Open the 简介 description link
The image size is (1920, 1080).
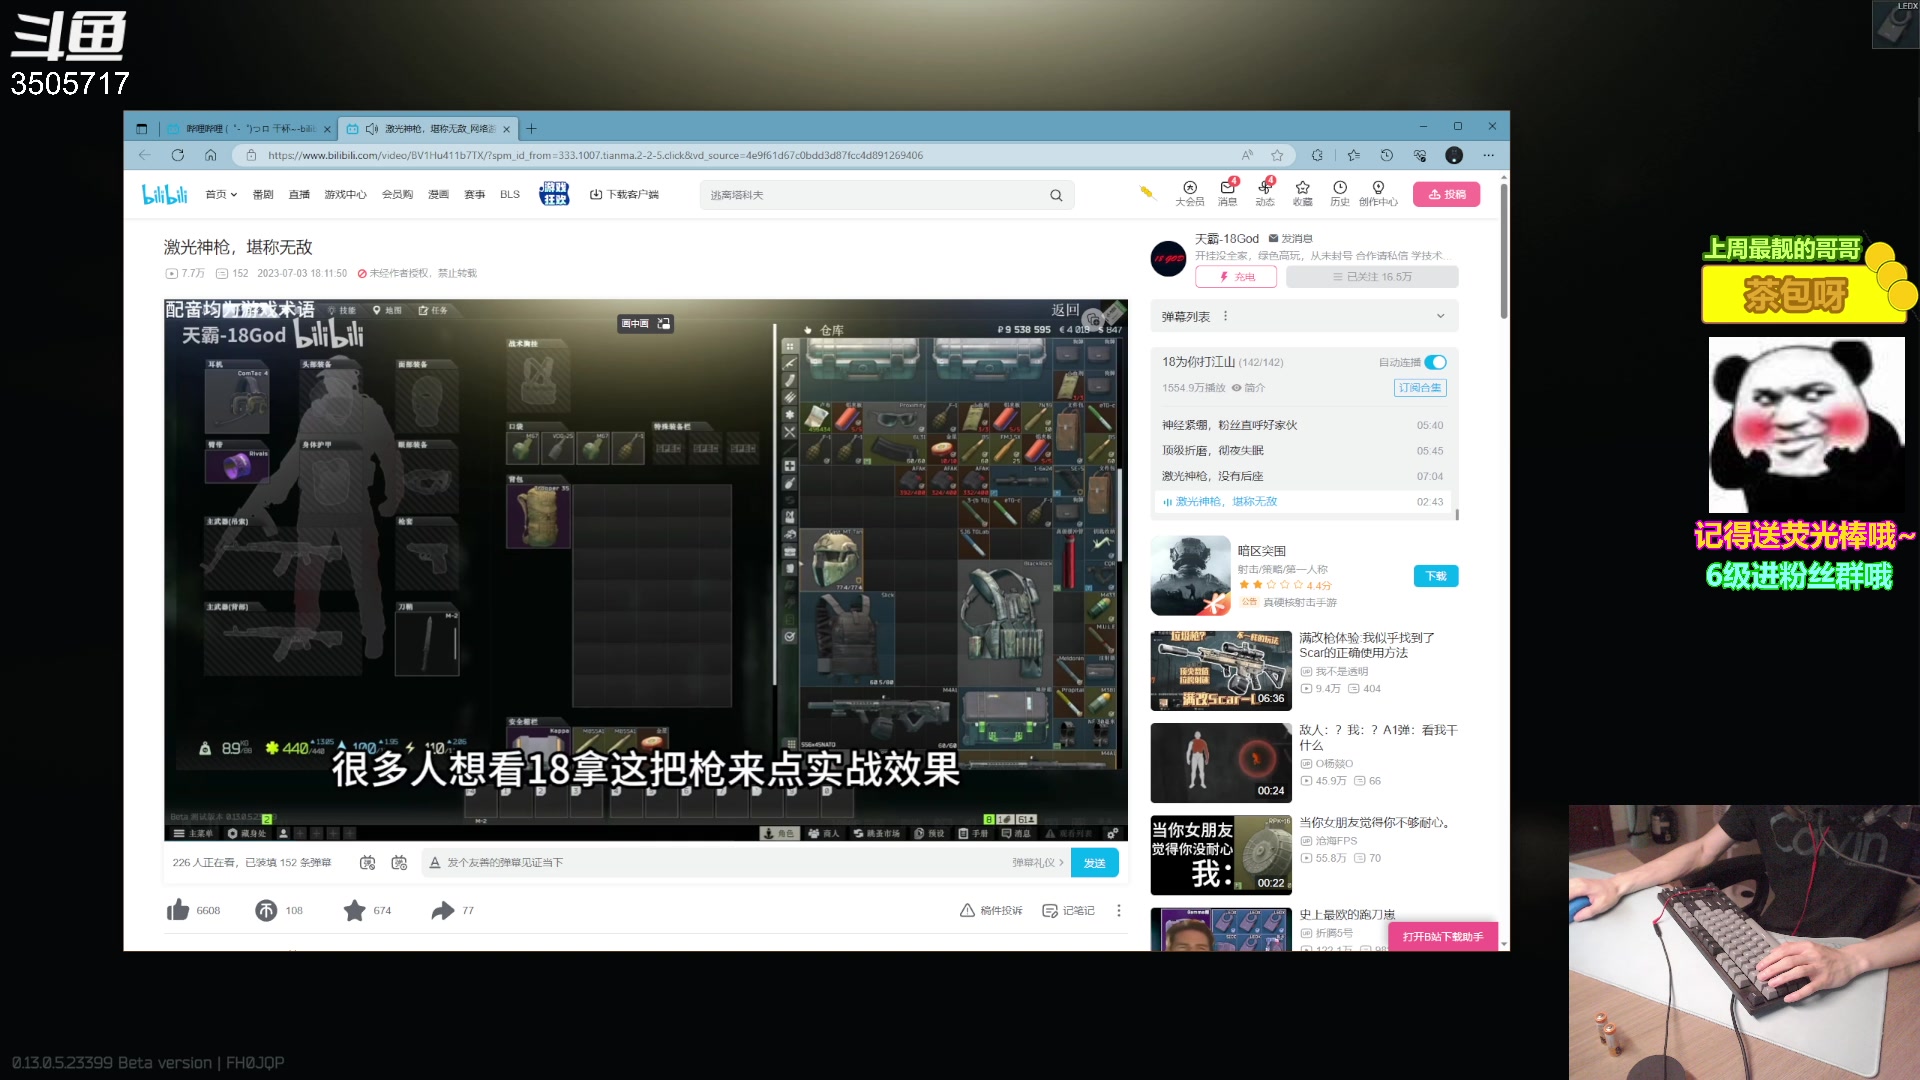tap(1249, 388)
